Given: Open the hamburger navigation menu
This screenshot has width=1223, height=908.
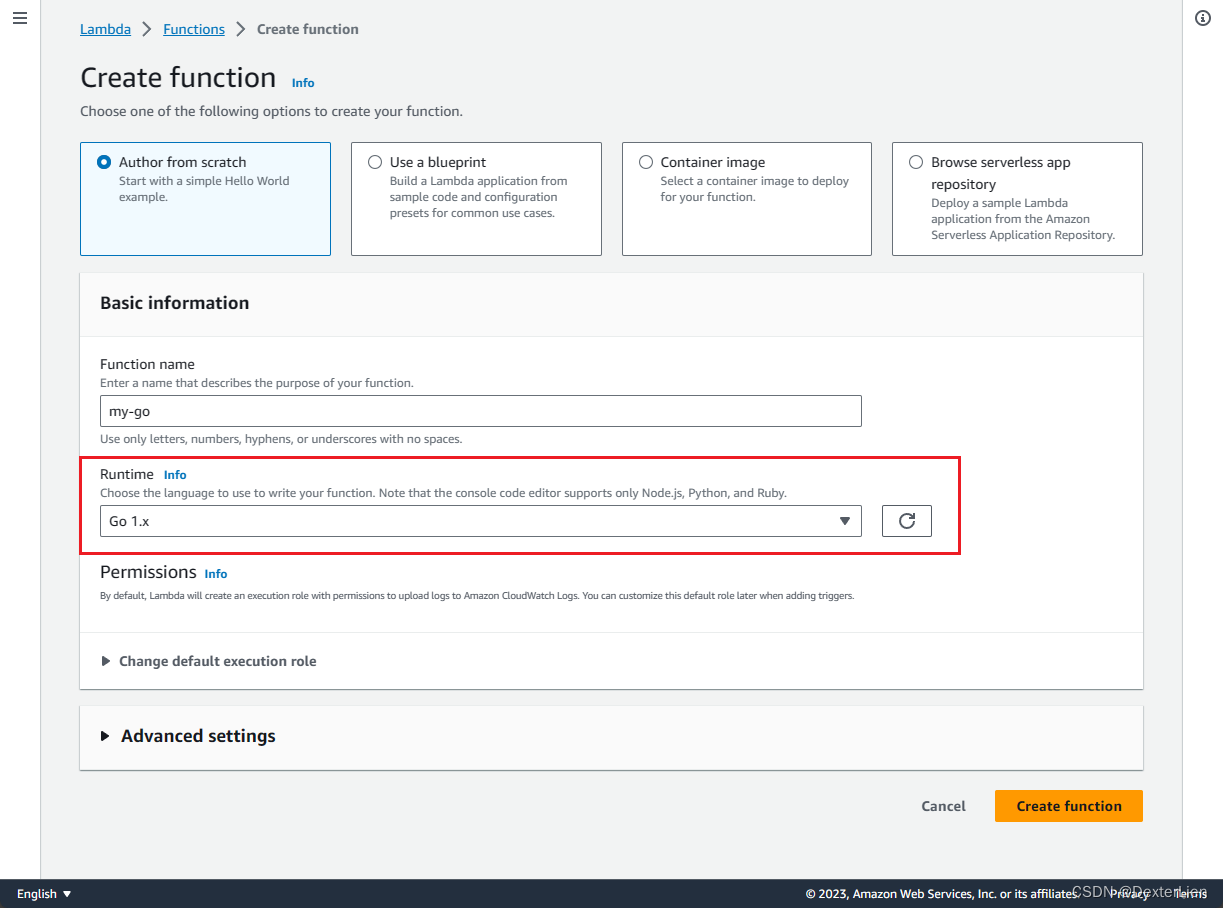Looking at the screenshot, I should coord(20,19).
